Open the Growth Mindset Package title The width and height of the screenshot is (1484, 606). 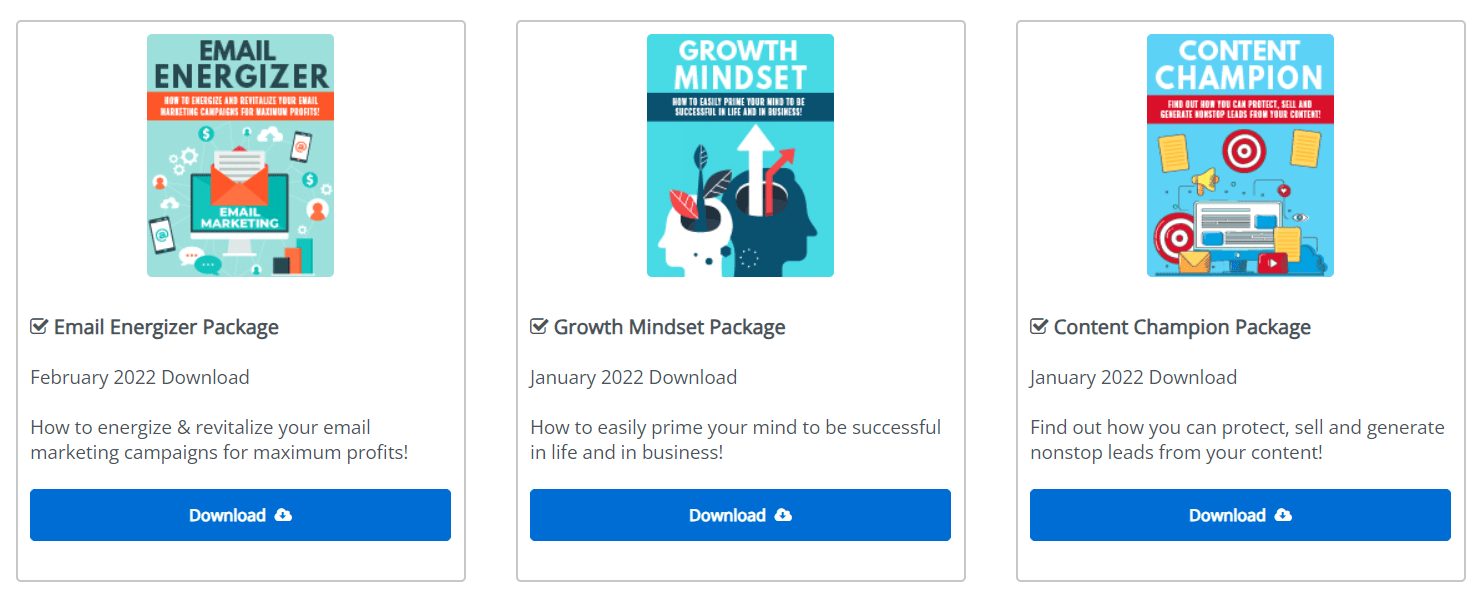(x=670, y=327)
